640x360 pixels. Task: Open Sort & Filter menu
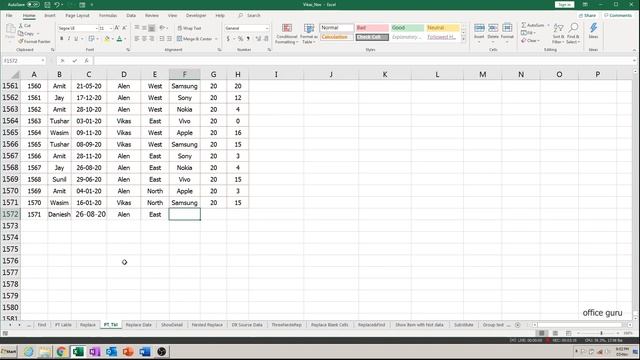pyautogui.click(x=558, y=33)
